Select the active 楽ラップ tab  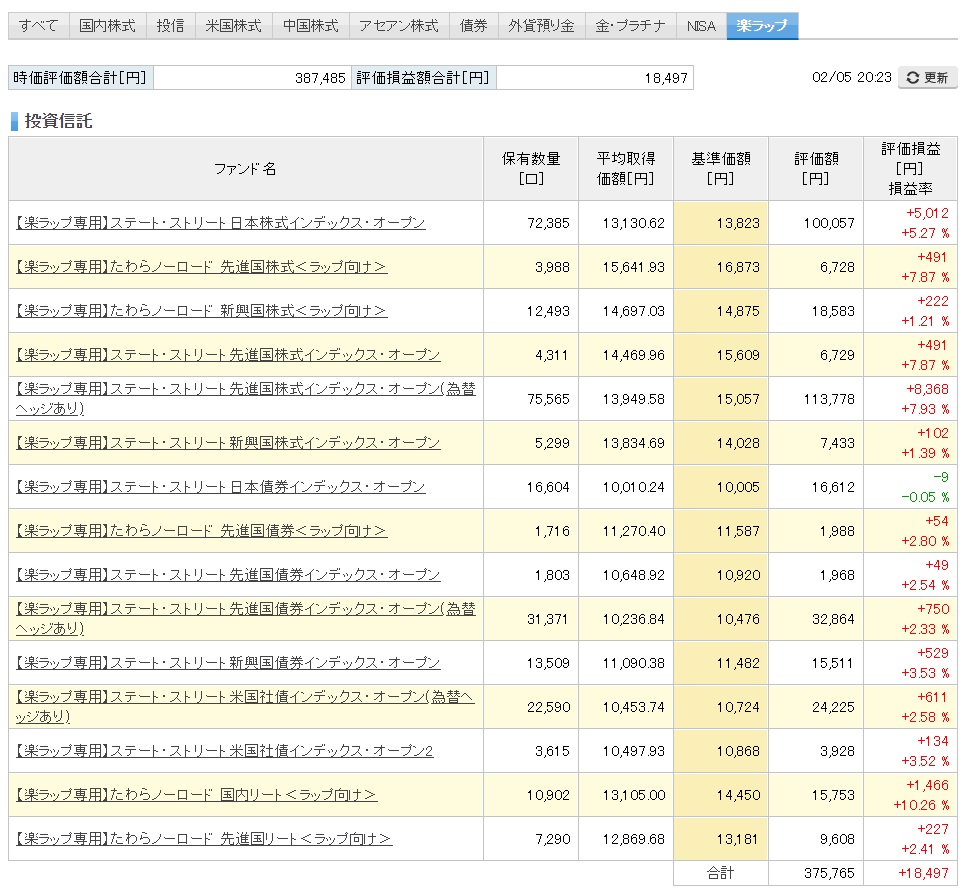[x=762, y=26]
